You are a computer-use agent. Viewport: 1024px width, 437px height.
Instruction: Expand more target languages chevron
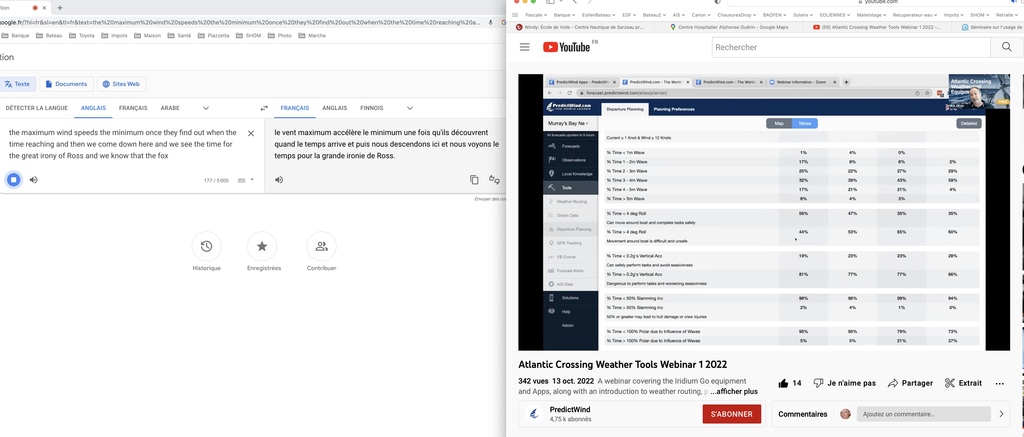point(409,108)
